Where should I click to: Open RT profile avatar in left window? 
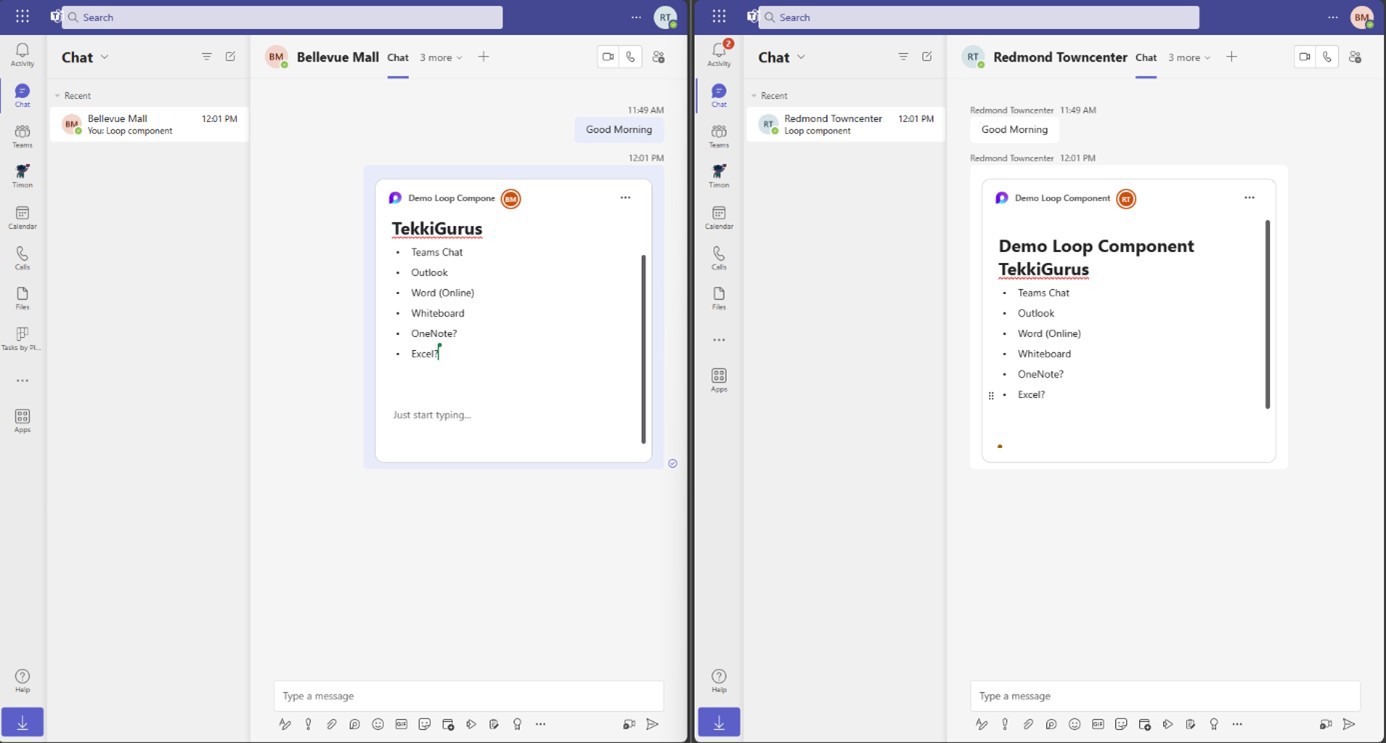coord(665,17)
